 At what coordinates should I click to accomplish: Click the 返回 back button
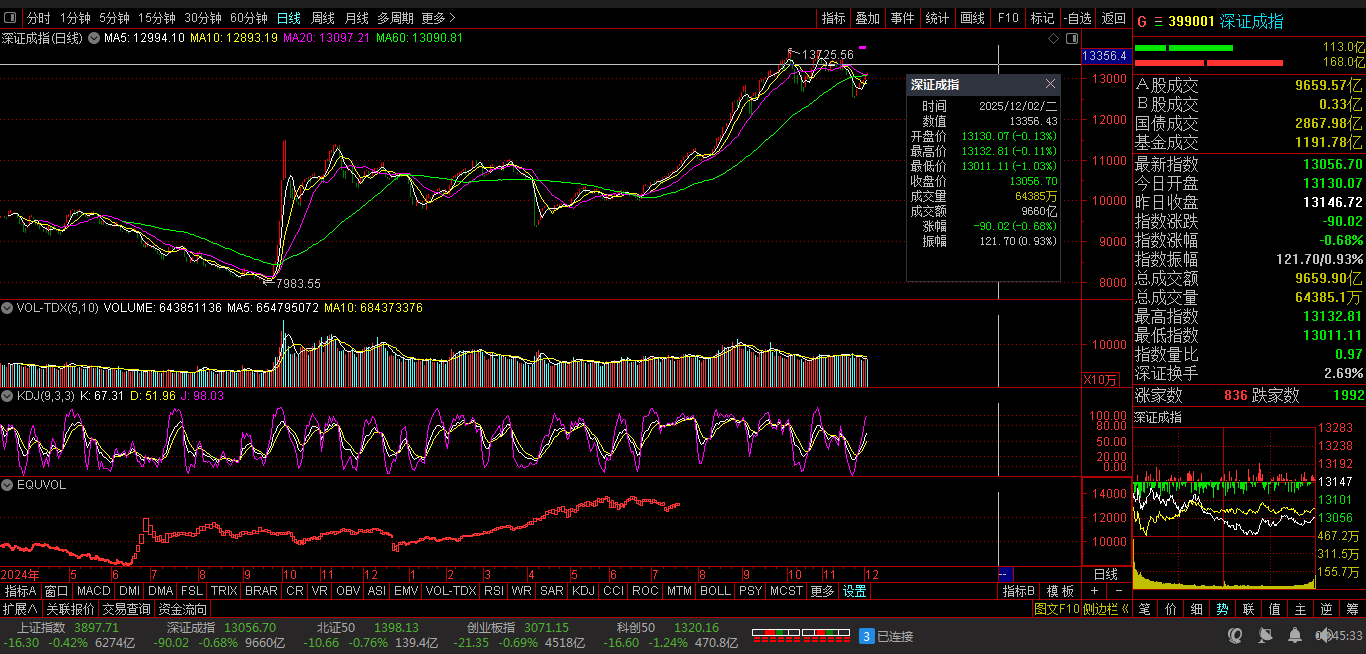click(1113, 18)
